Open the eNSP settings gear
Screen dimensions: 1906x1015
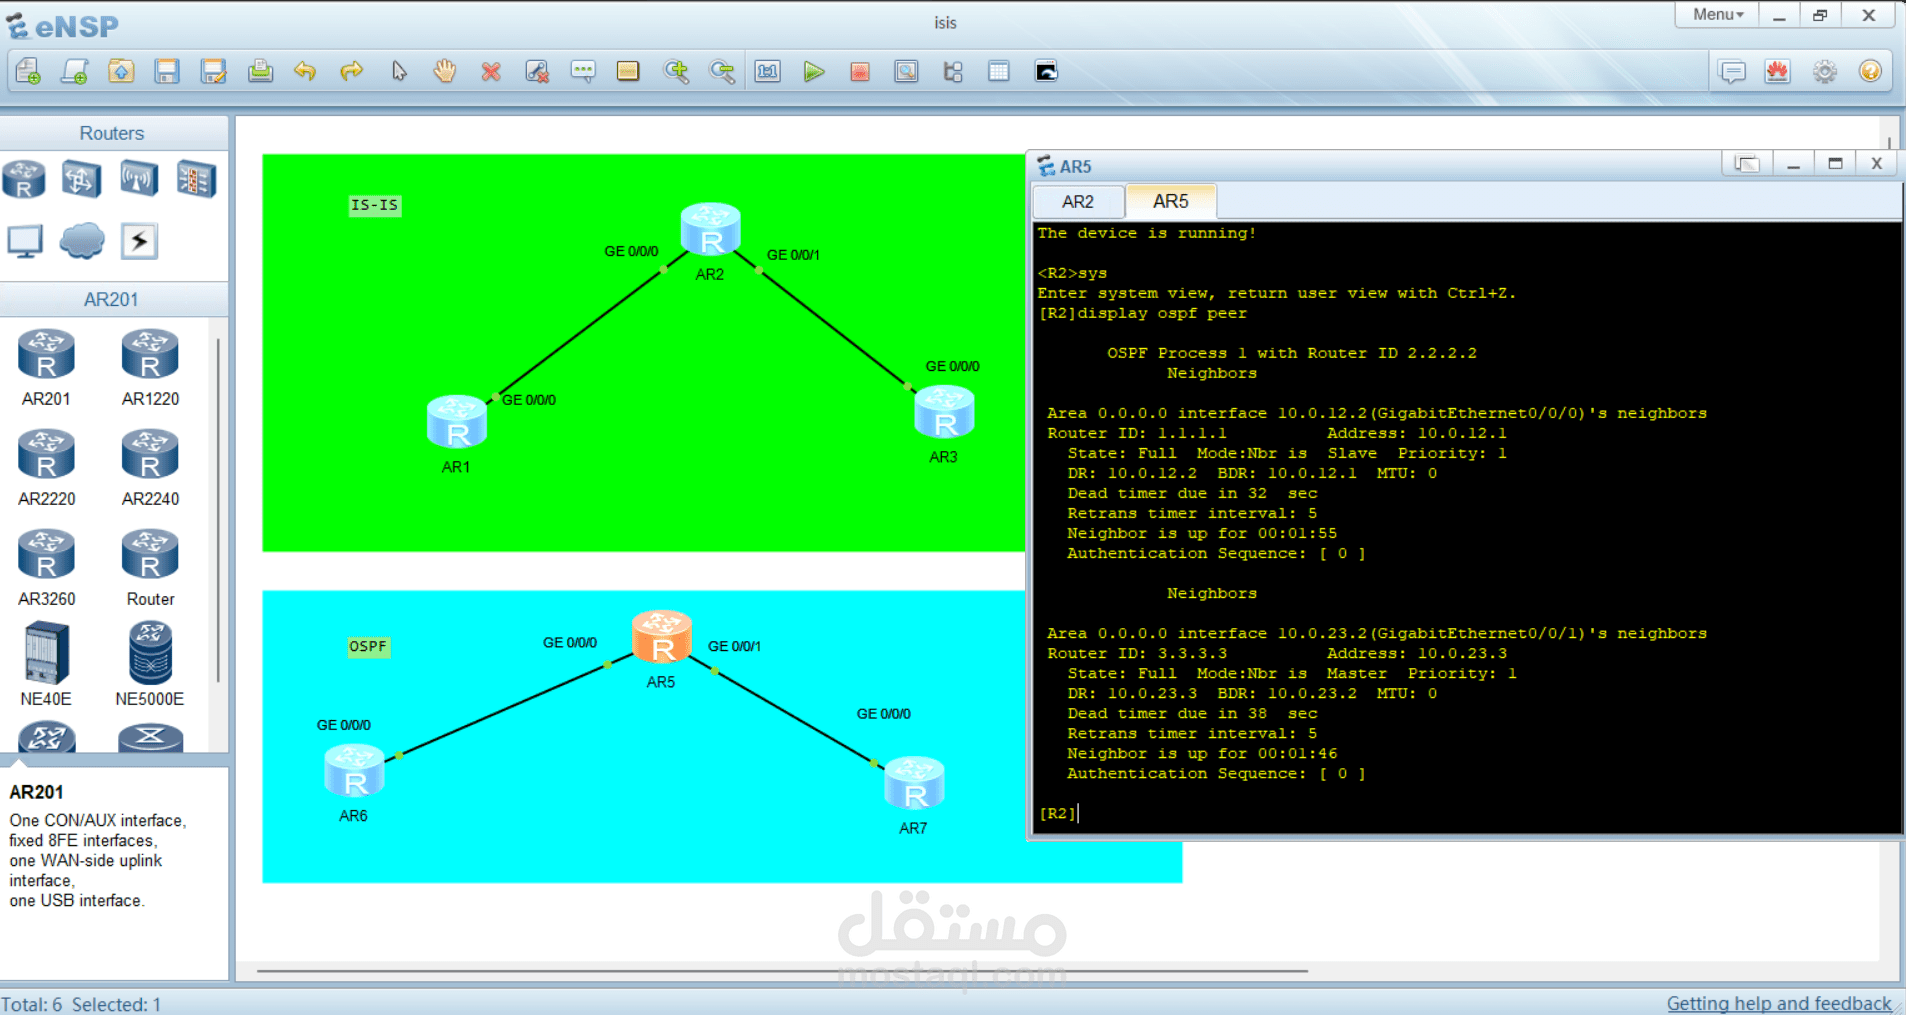[x=1824, y=71]
